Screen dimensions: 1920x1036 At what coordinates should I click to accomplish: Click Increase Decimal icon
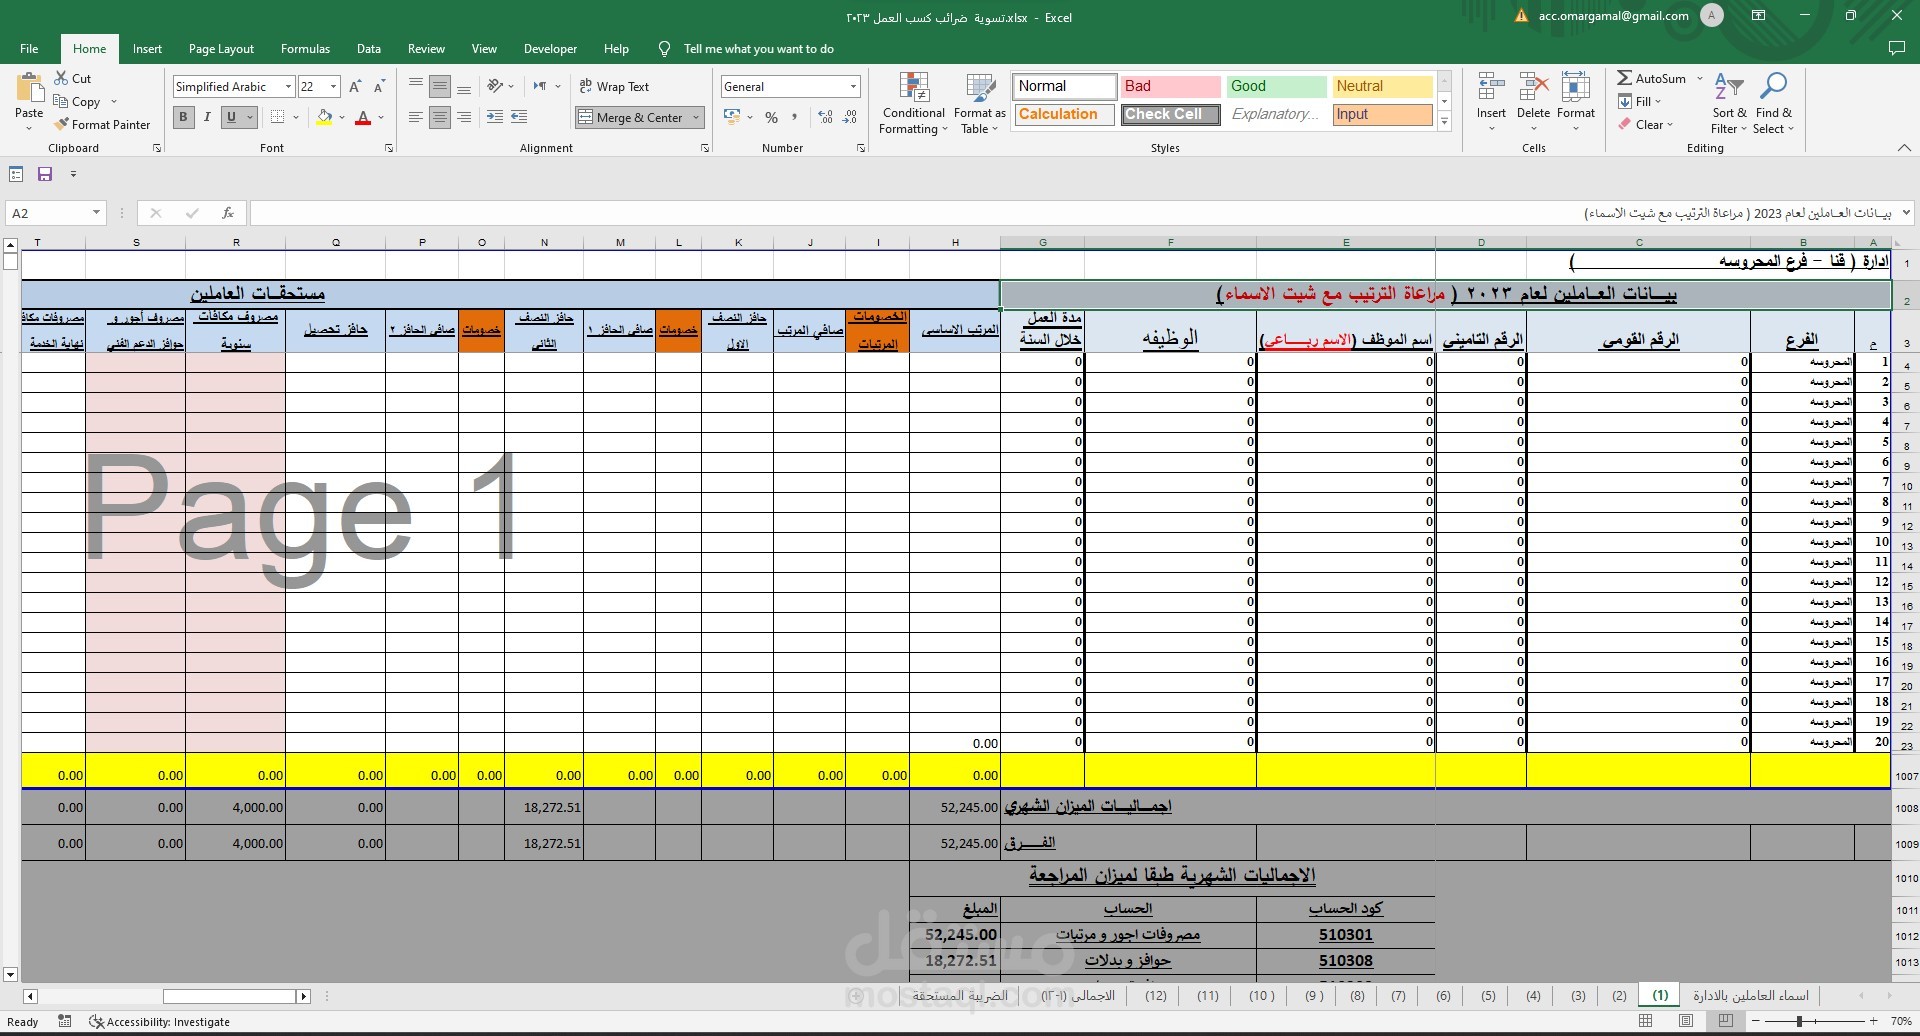[826, 117]
